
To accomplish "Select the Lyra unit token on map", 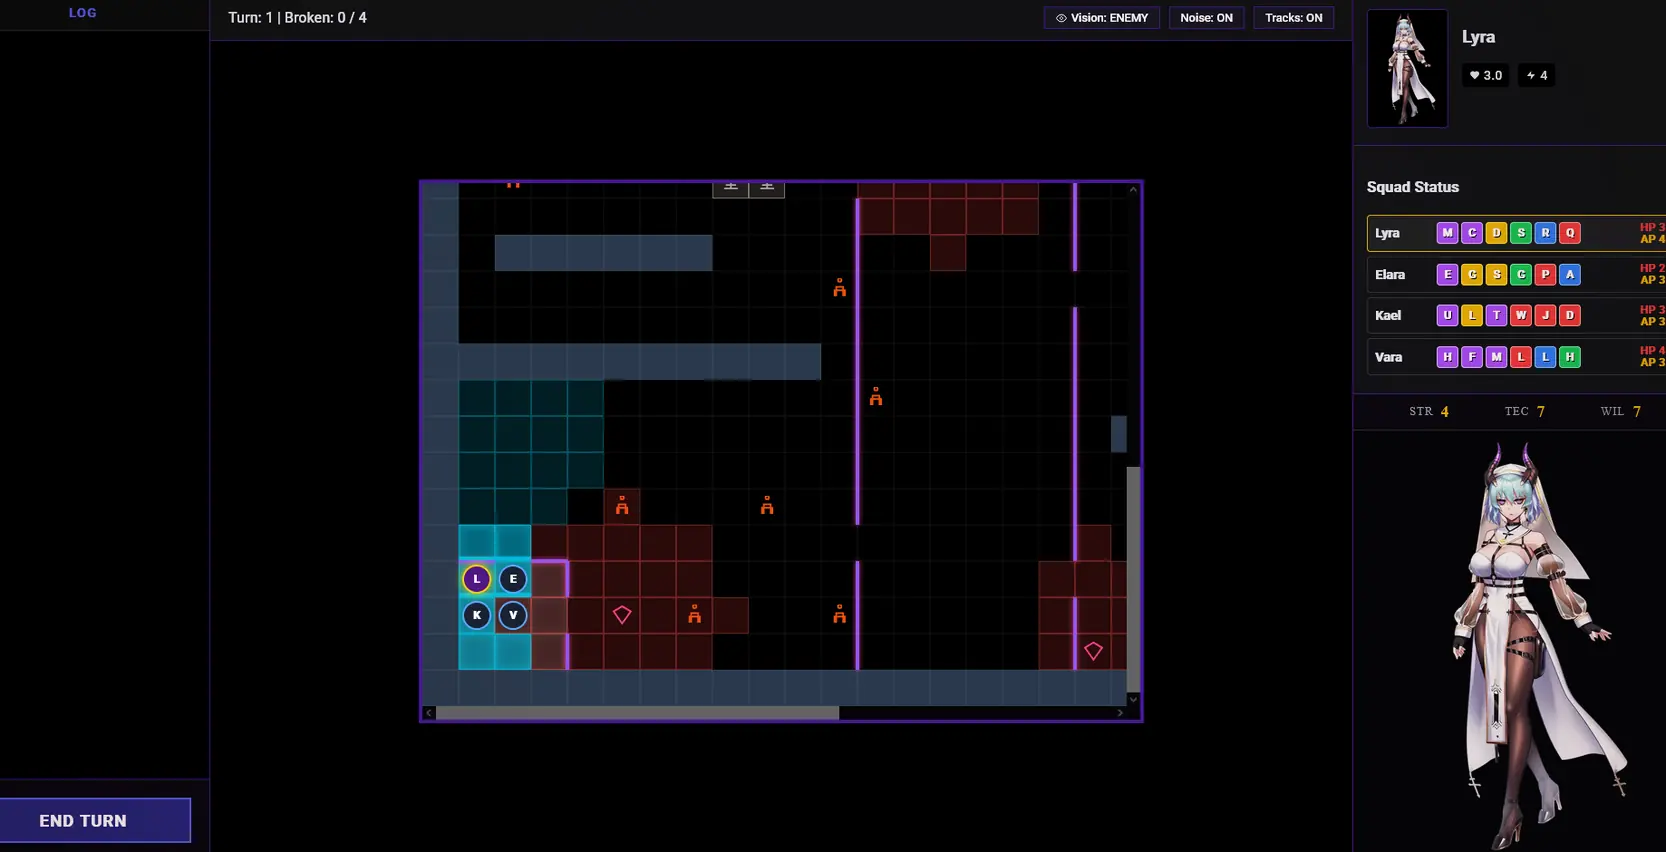I will click(x=476, y=579).
